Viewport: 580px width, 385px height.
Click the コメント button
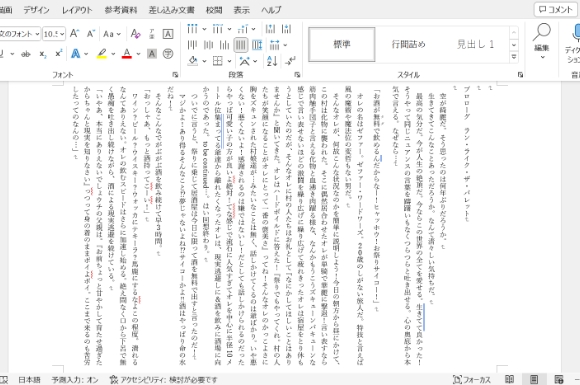[556, 10]
